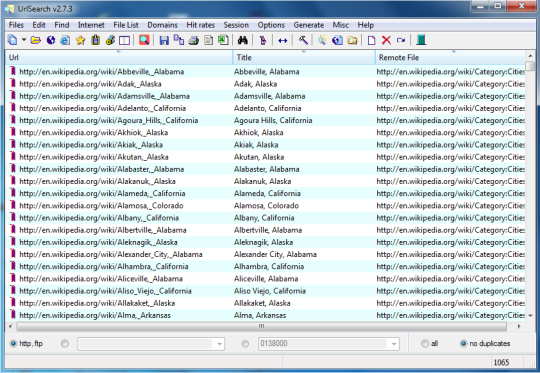
Task: Sort by the Title column header
Action: tap(304, 57)
